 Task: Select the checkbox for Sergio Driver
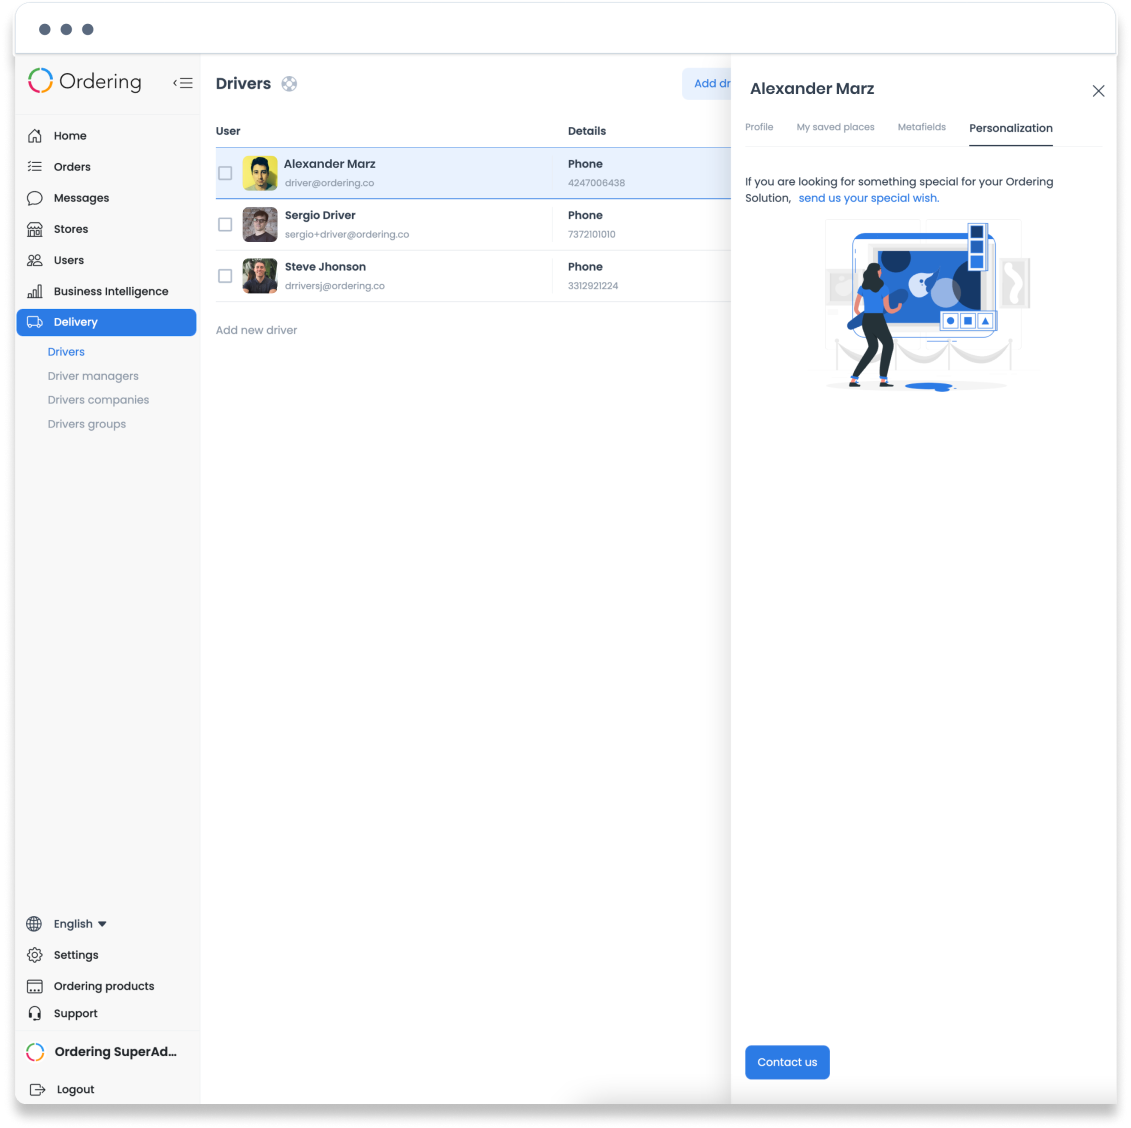coord(225,224)
